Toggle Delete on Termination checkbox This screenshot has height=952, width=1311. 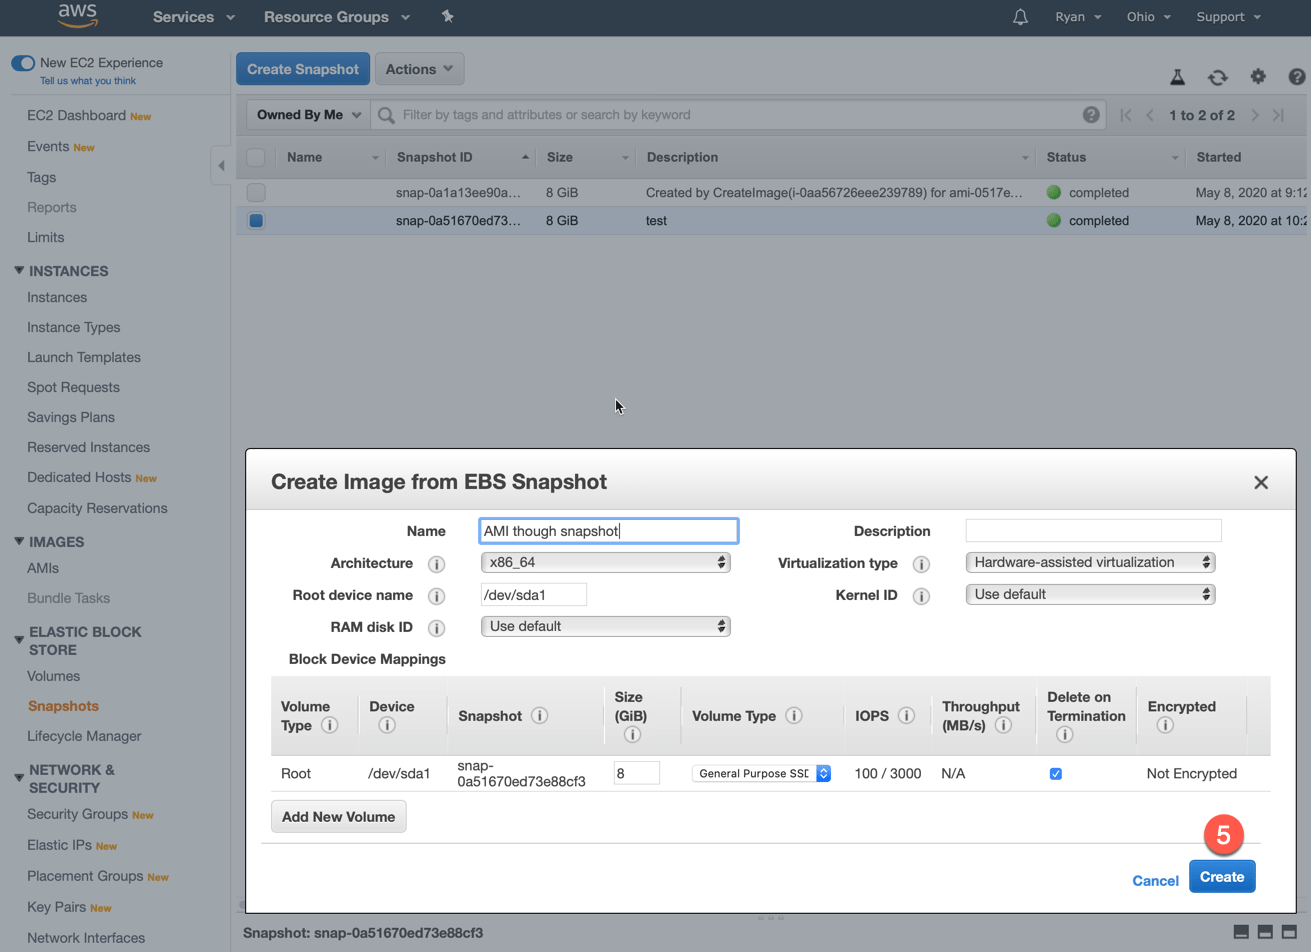coord(1055,774)
